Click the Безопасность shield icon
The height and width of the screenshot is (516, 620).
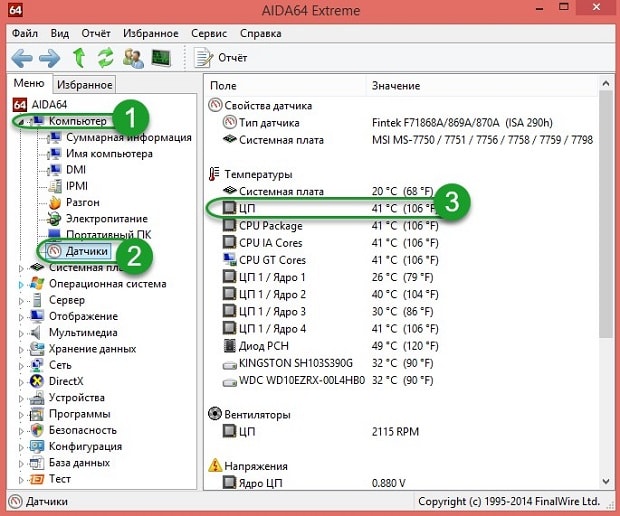point(37,430)
